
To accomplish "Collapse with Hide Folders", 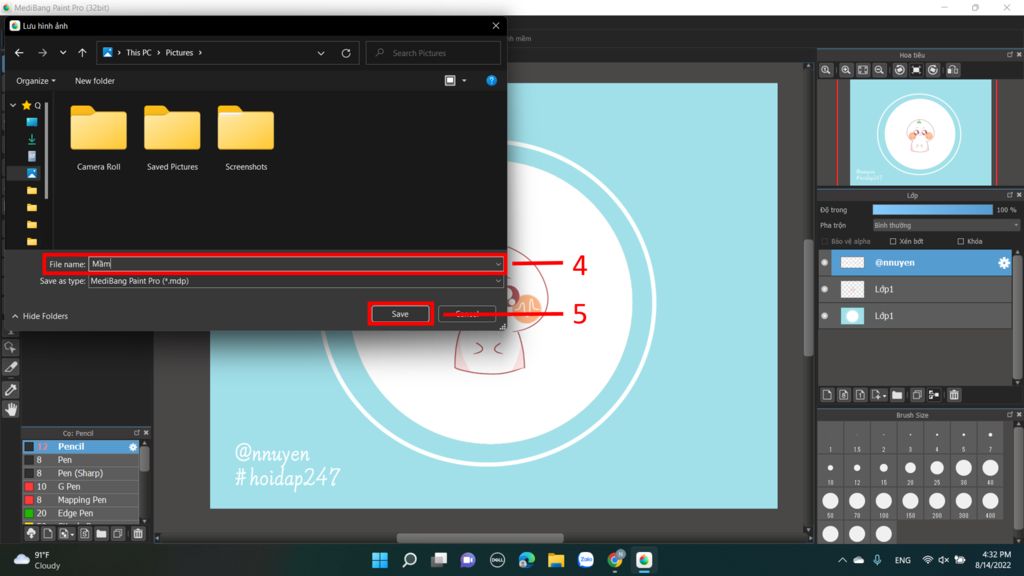I will [40, 316].
